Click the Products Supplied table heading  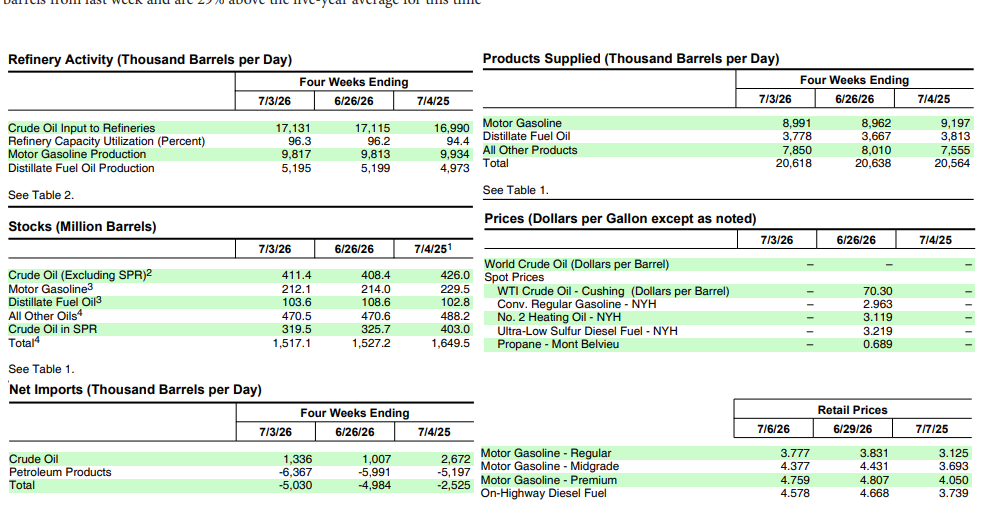[631, 59]
